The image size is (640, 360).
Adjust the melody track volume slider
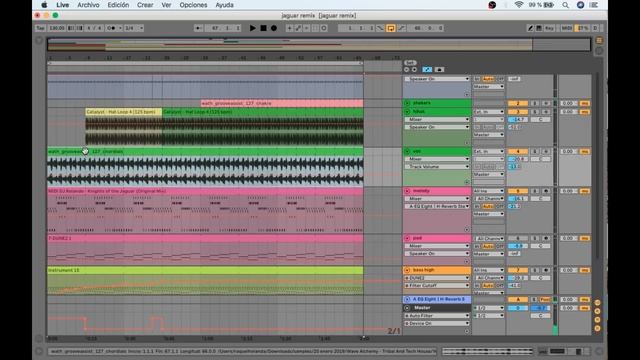(x=518, y=198)
